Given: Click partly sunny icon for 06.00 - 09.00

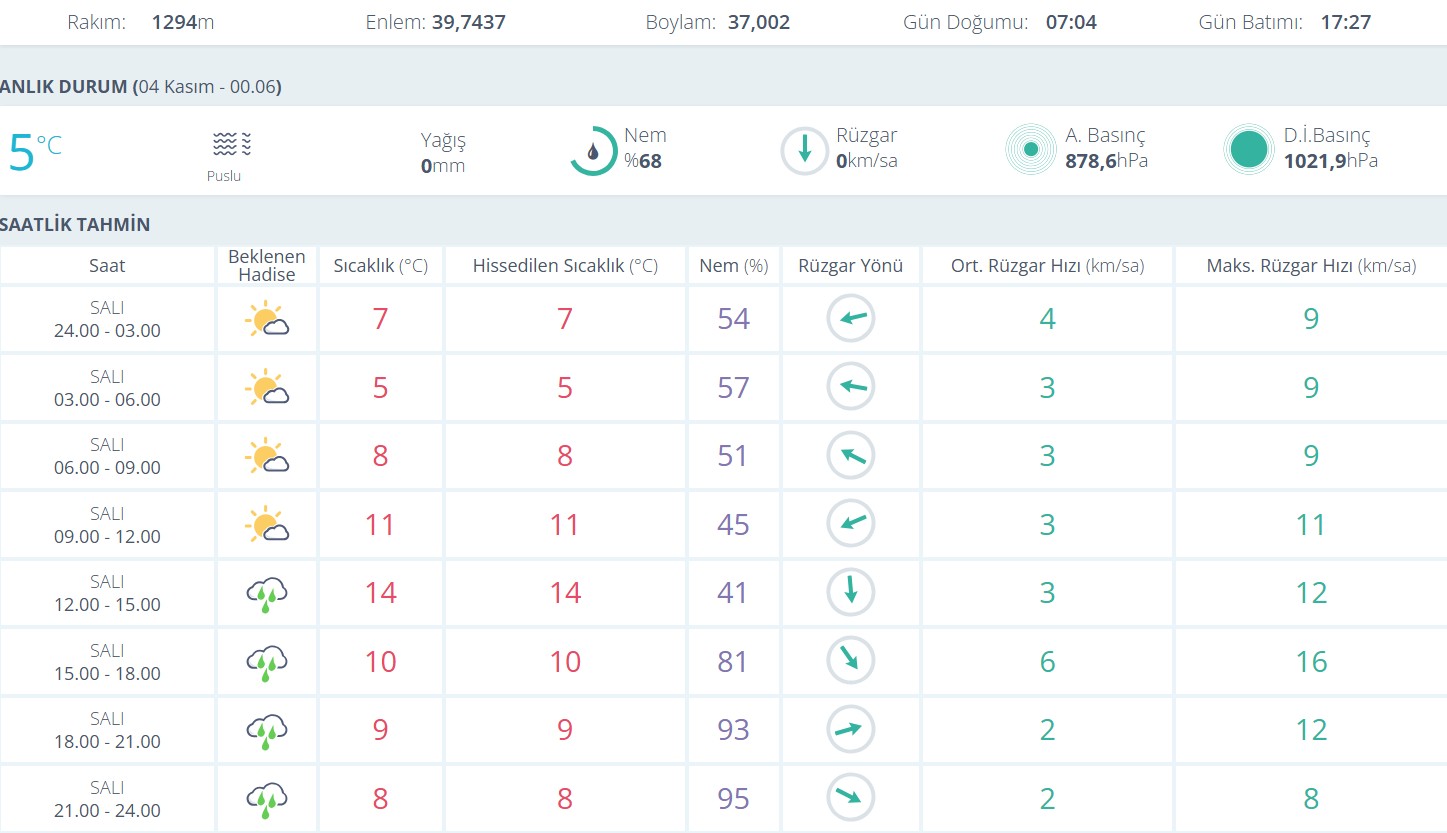Looking at the screenshot, I should (266, 457).
